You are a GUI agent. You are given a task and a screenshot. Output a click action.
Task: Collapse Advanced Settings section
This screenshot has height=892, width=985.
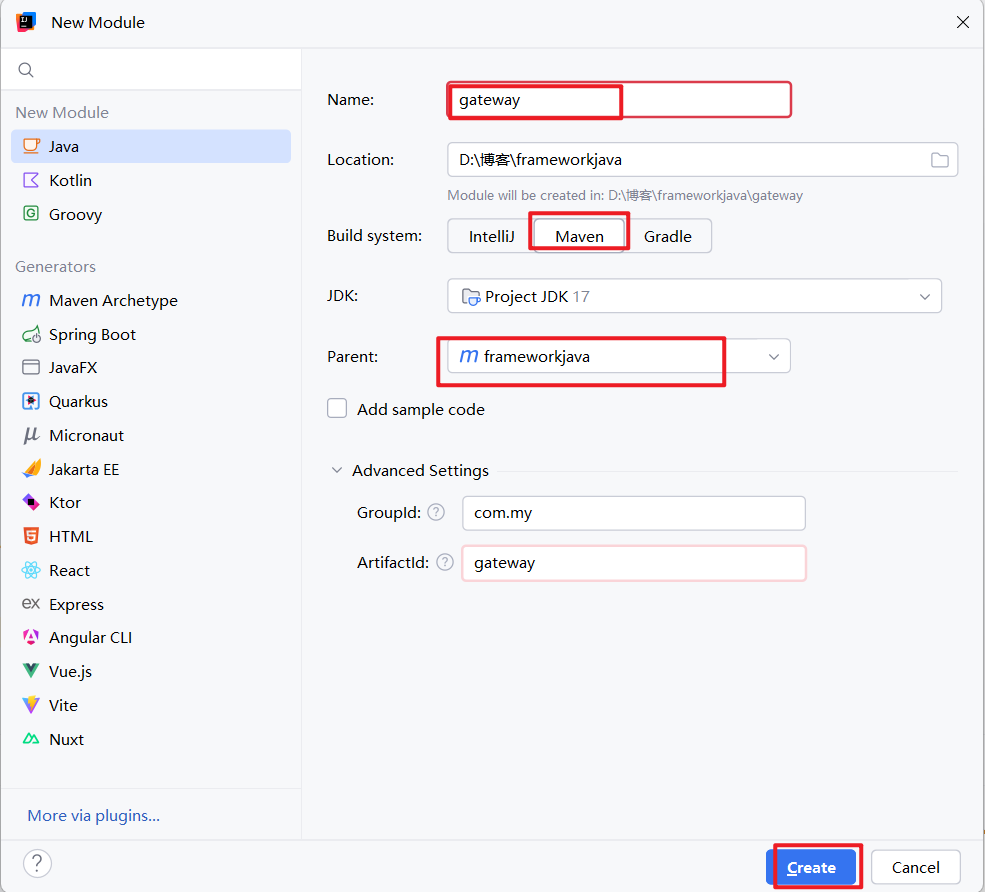click(x=337, y=470)
